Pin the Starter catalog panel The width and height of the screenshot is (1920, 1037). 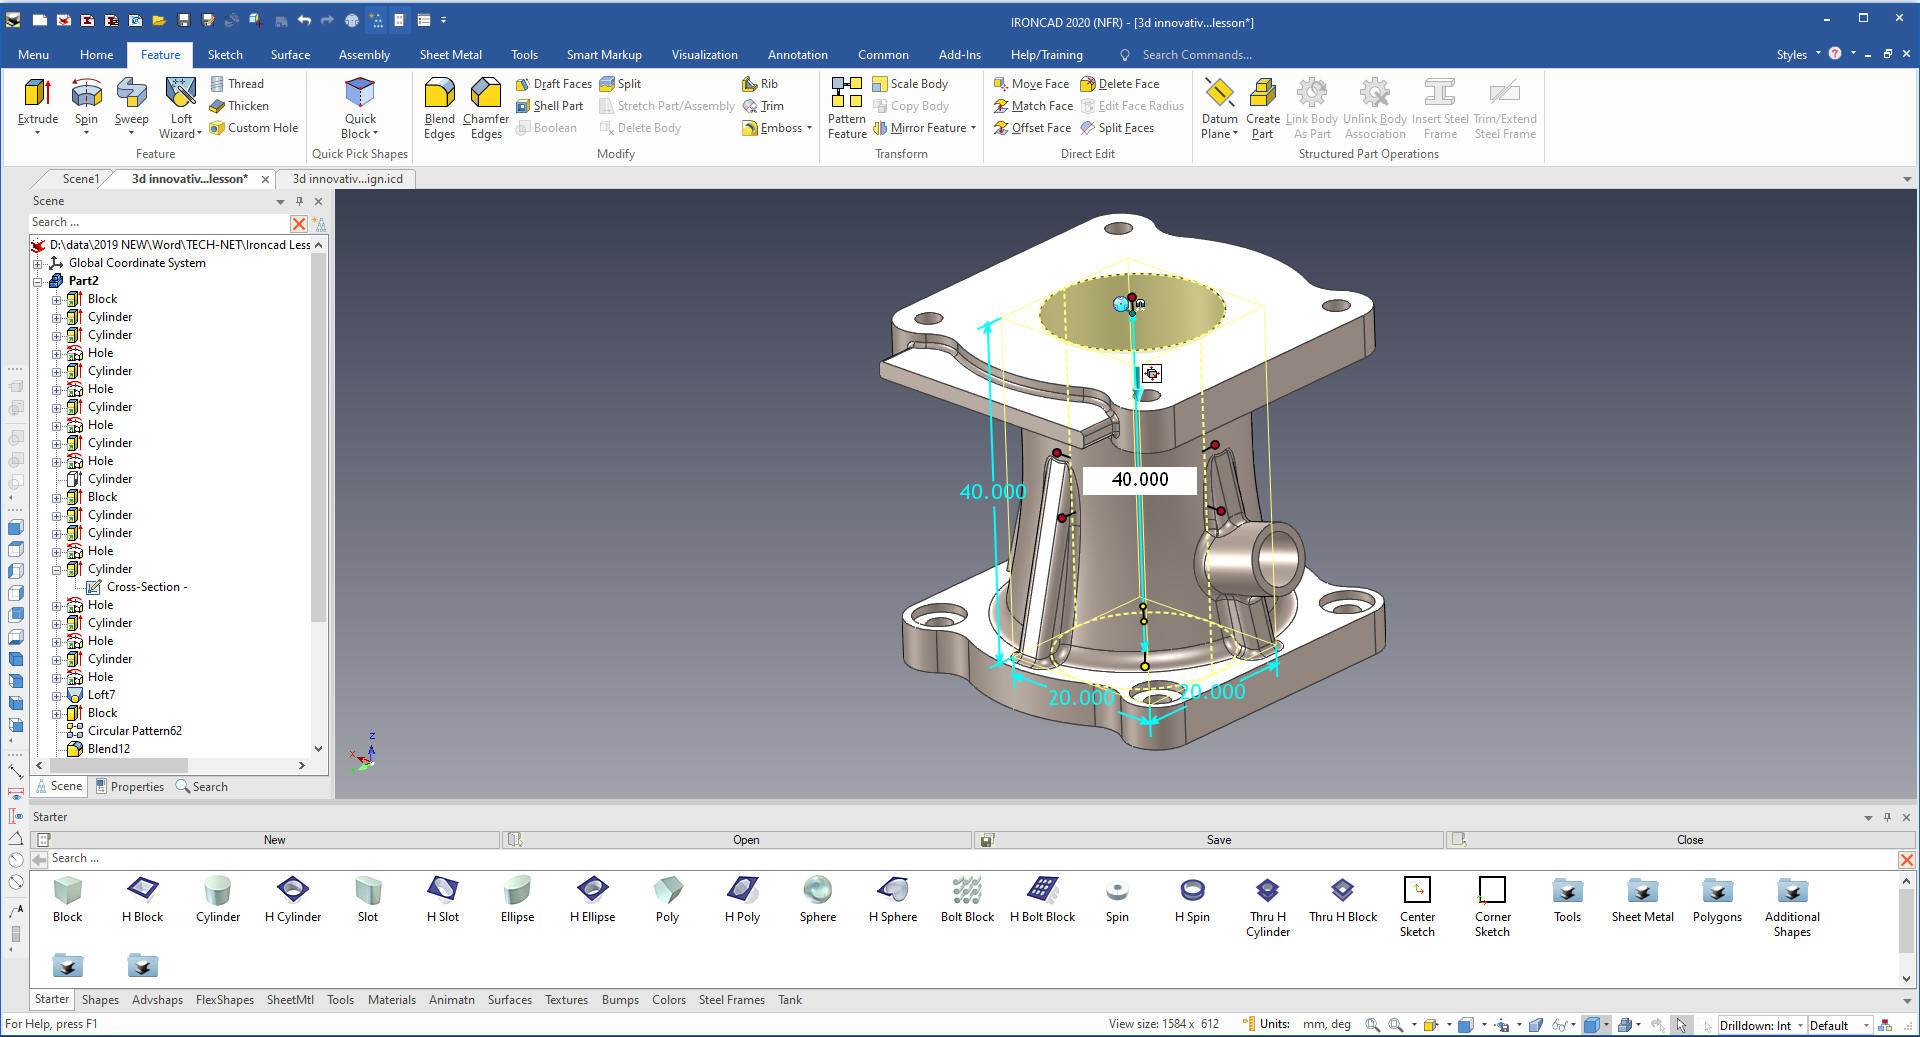tap(1887, 817)
